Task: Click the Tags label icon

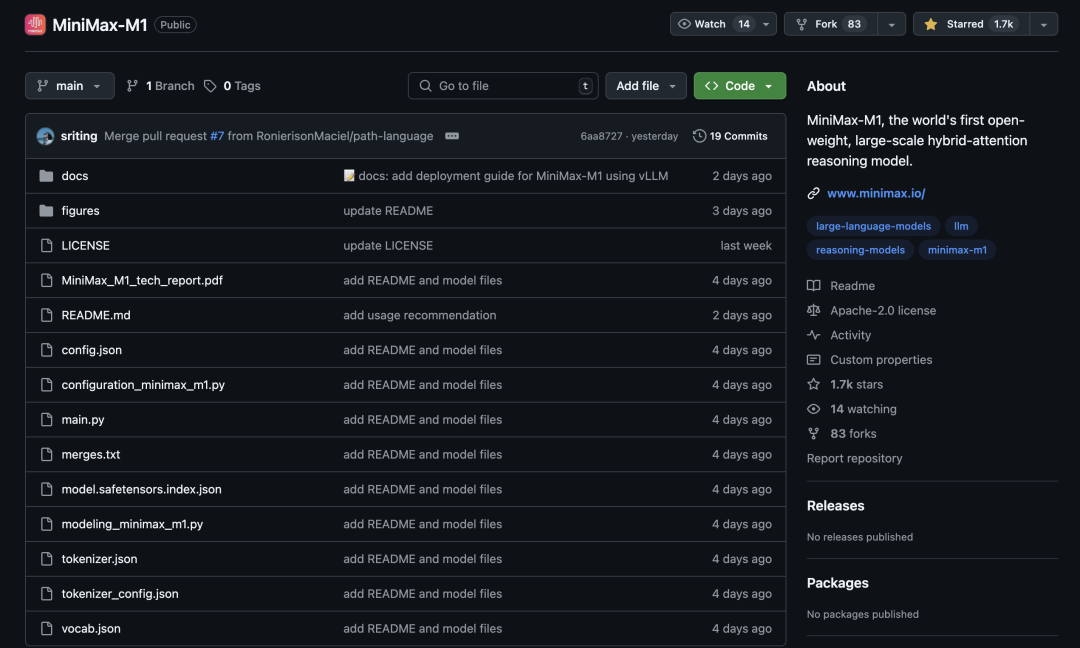Action: 210,86
